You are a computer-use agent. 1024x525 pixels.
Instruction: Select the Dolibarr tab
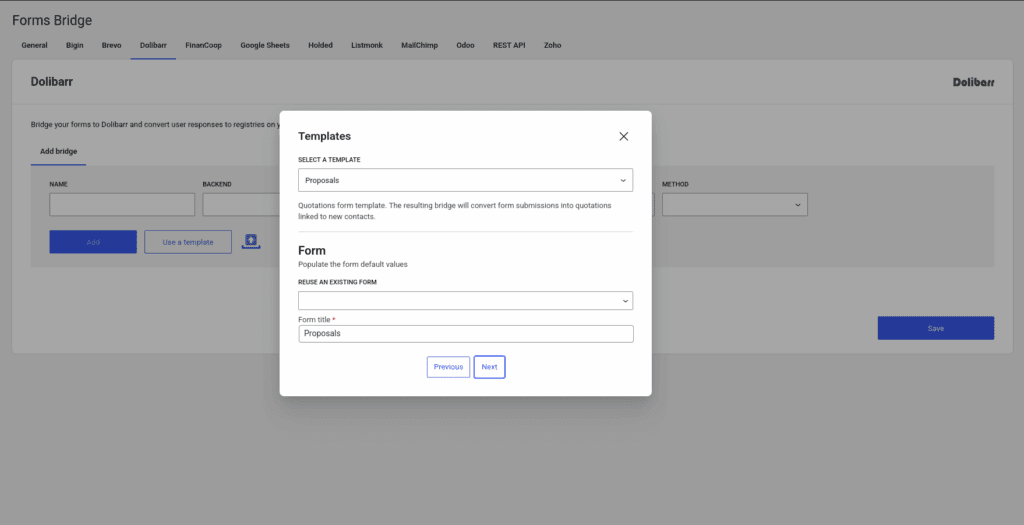tap(153, 45)
